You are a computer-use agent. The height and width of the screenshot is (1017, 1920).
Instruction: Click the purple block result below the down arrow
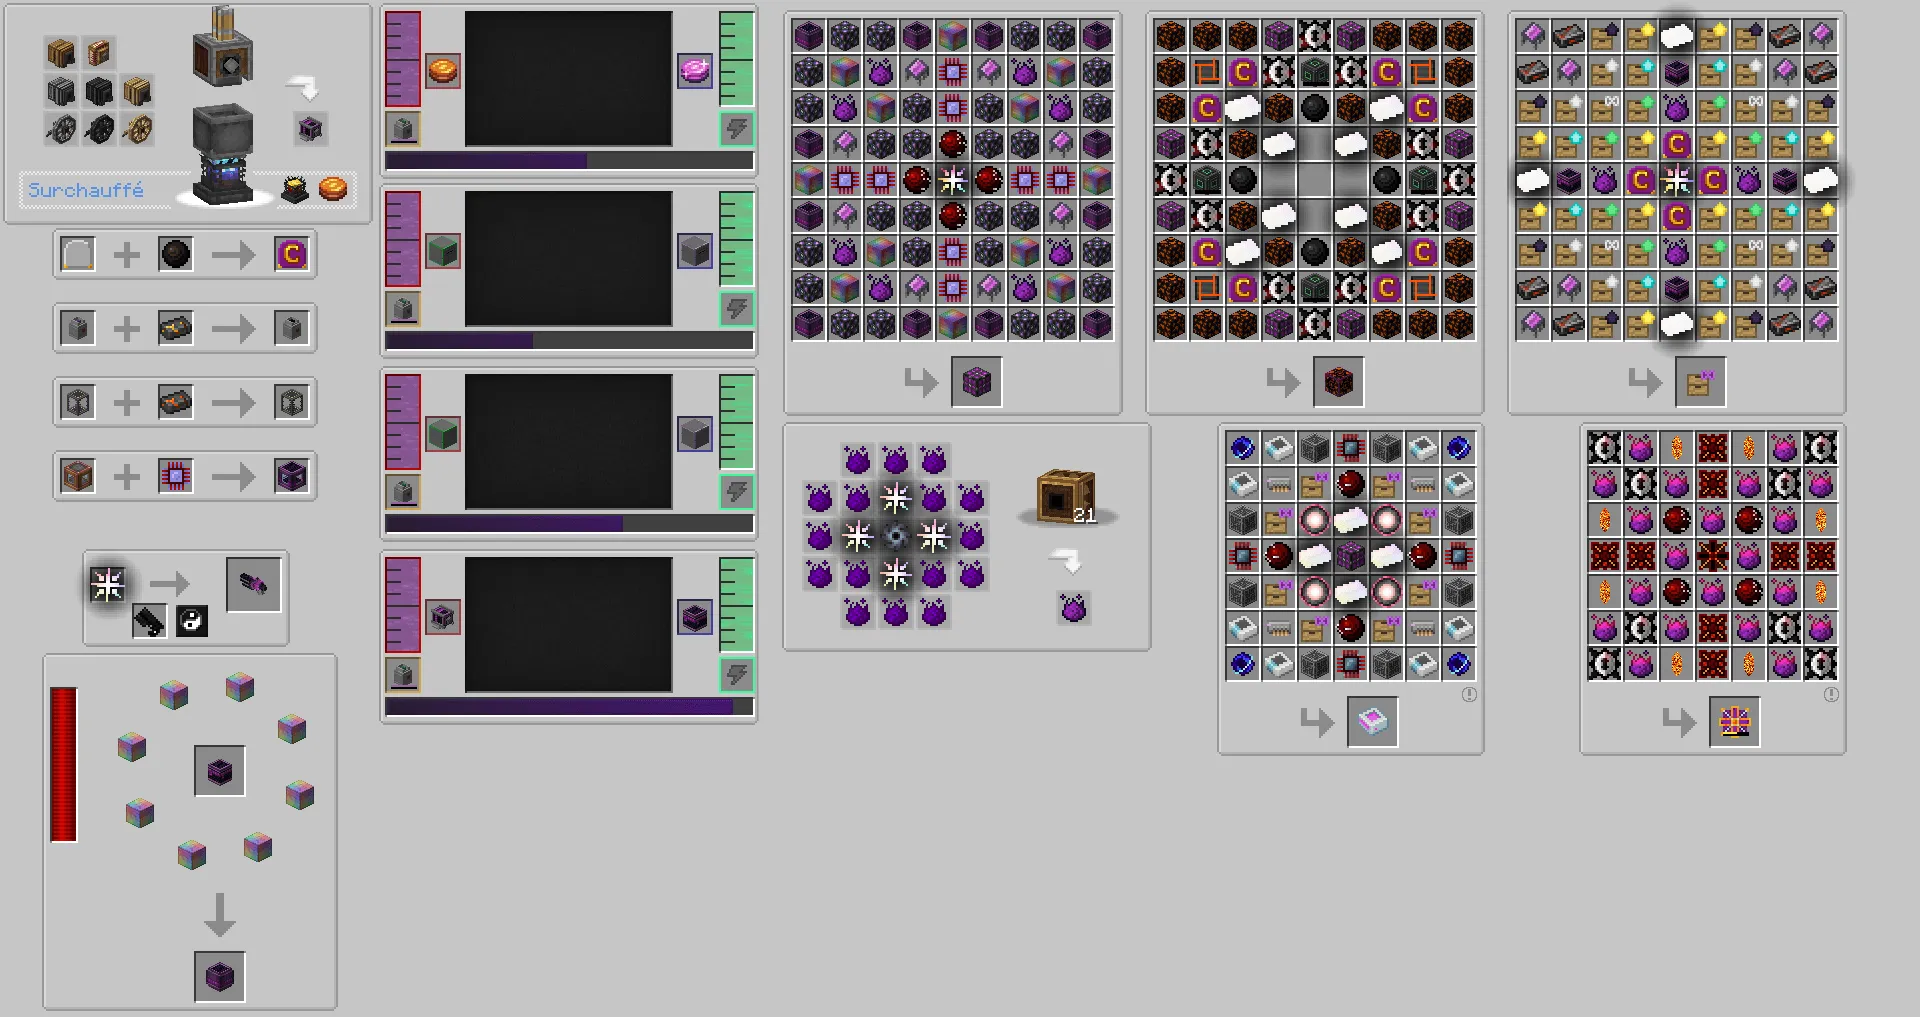pos(219,976)
